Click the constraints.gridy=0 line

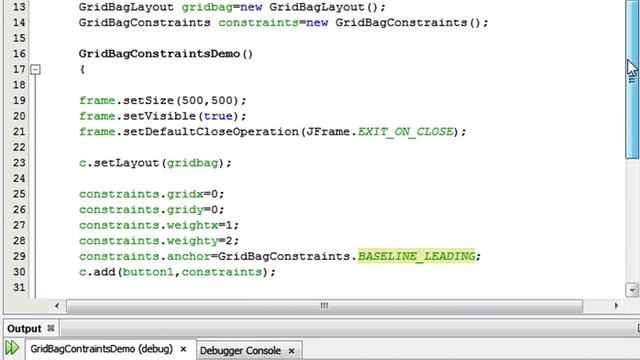coord(151,210)
